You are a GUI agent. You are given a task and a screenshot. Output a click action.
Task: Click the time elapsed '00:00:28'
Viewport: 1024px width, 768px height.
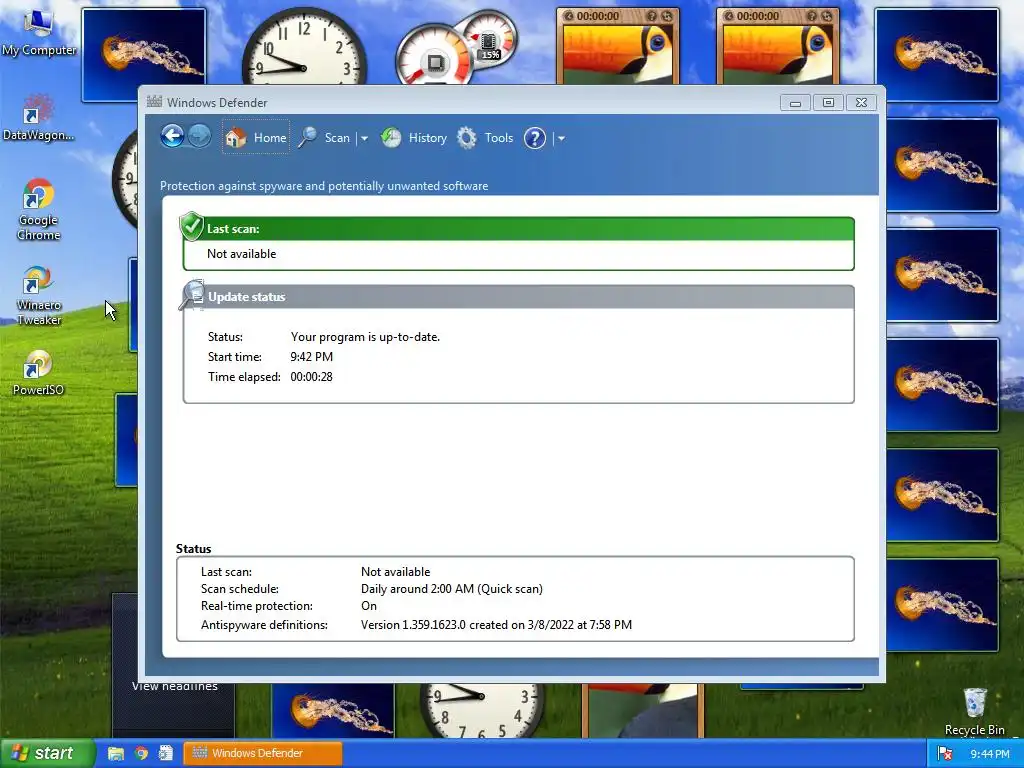[x=312, y=377]
